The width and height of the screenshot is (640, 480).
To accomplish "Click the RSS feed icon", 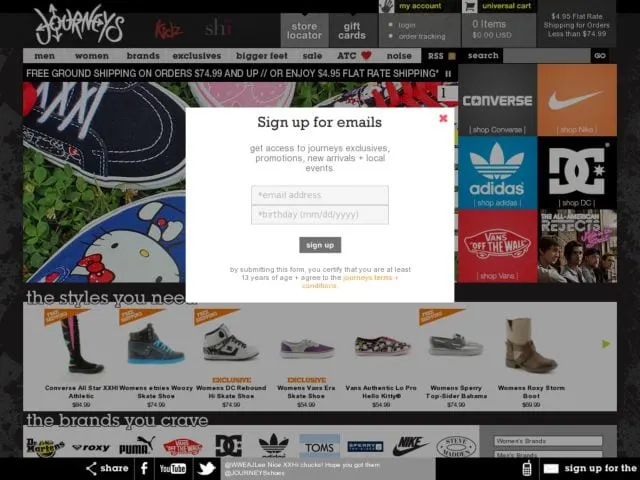I will (x=452, y=56).
